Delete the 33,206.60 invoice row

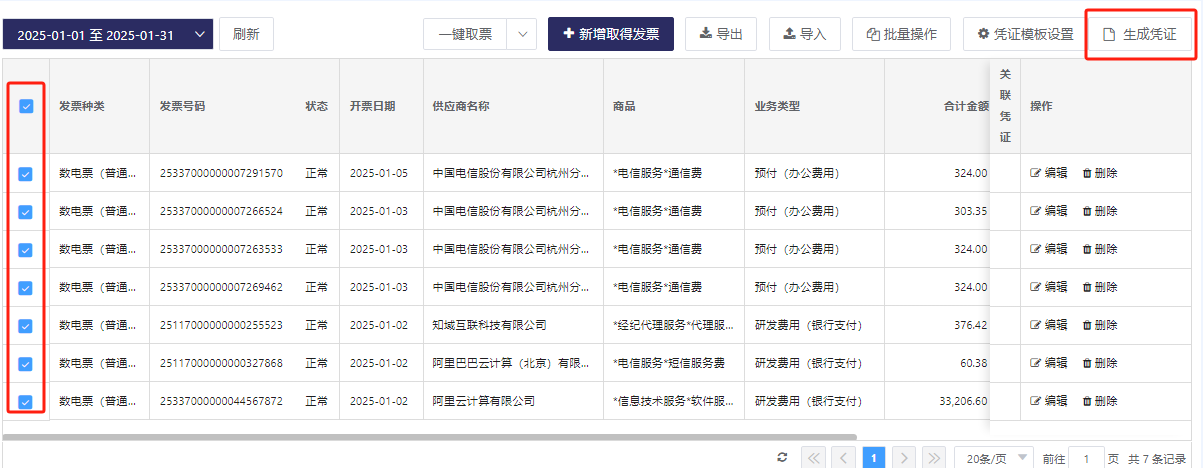click(x=1100, y=401)
